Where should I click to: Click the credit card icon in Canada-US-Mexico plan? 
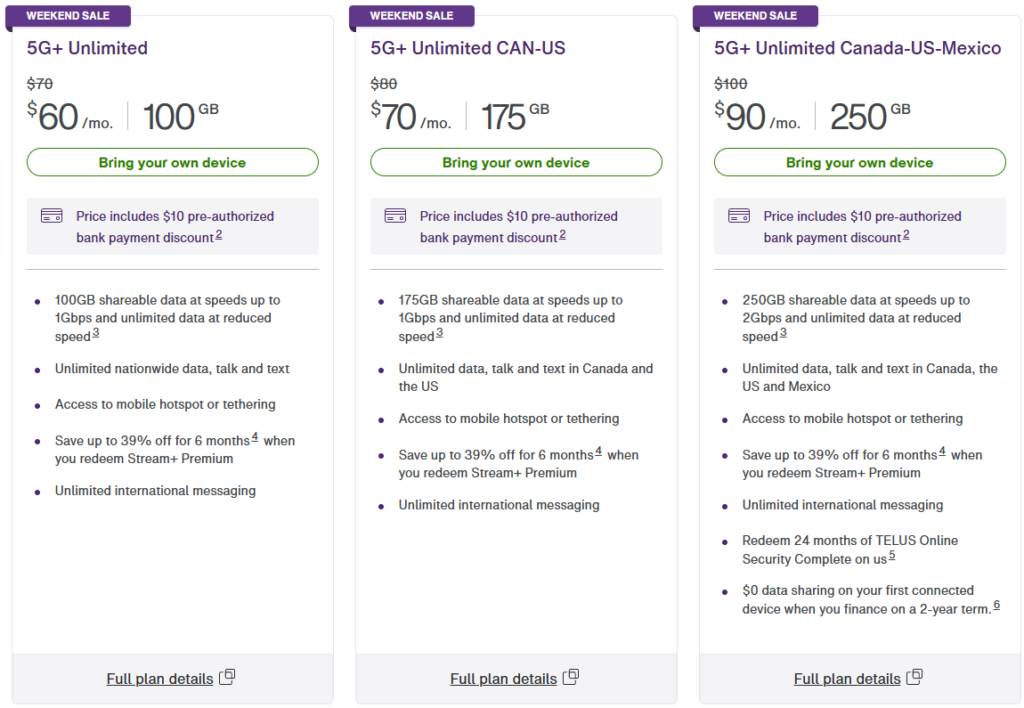739,216
